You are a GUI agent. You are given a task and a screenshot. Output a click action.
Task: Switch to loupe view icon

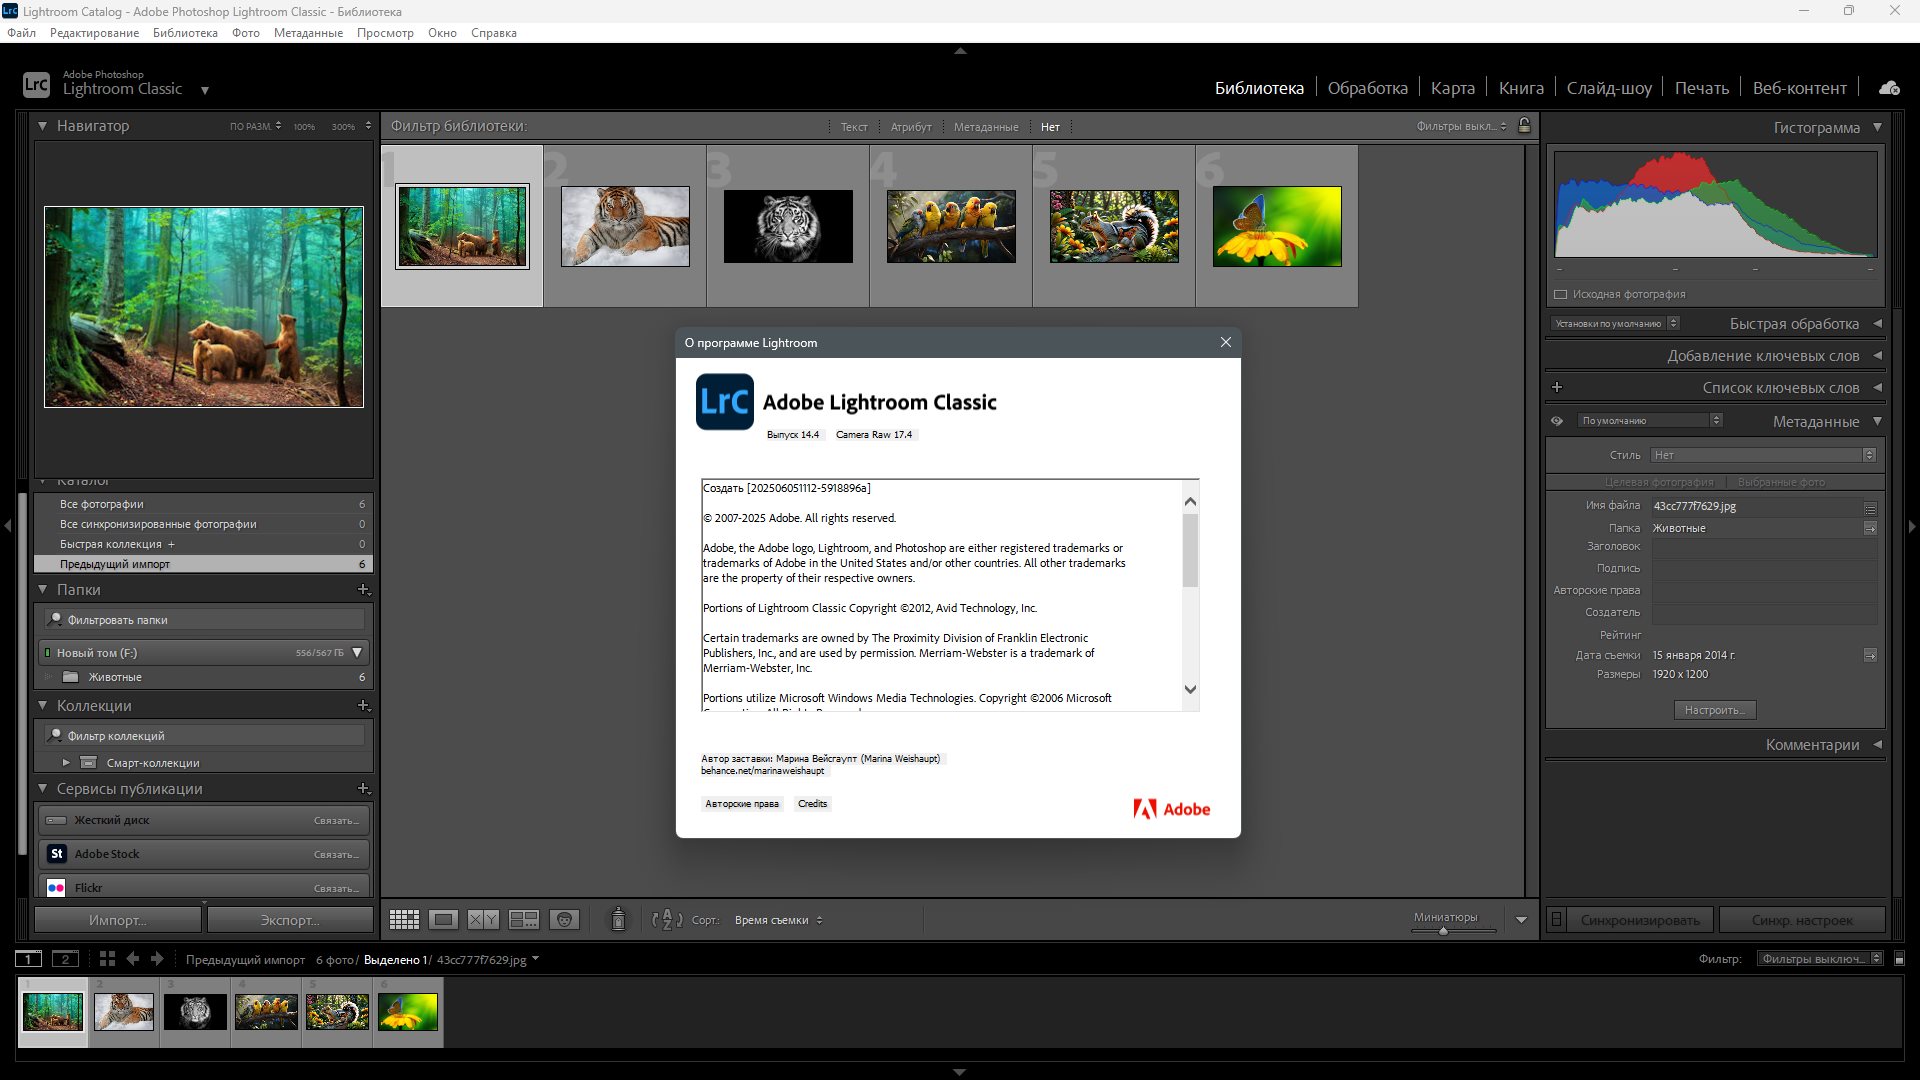coord(443,920)
